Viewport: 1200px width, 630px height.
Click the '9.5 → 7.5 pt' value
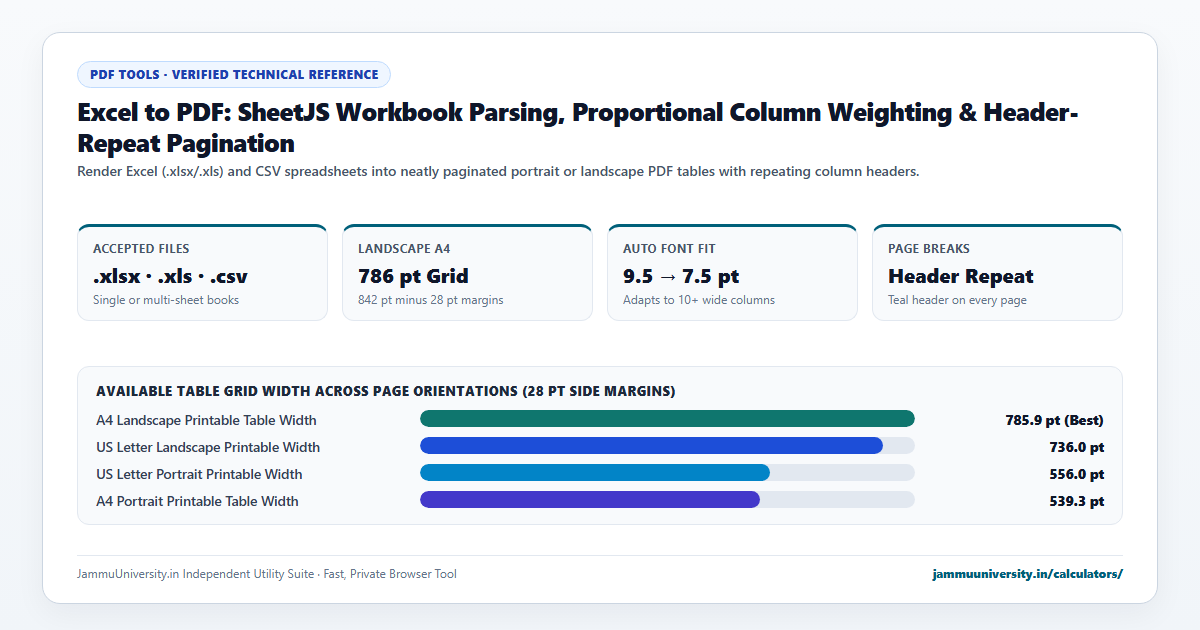point(681,276)
